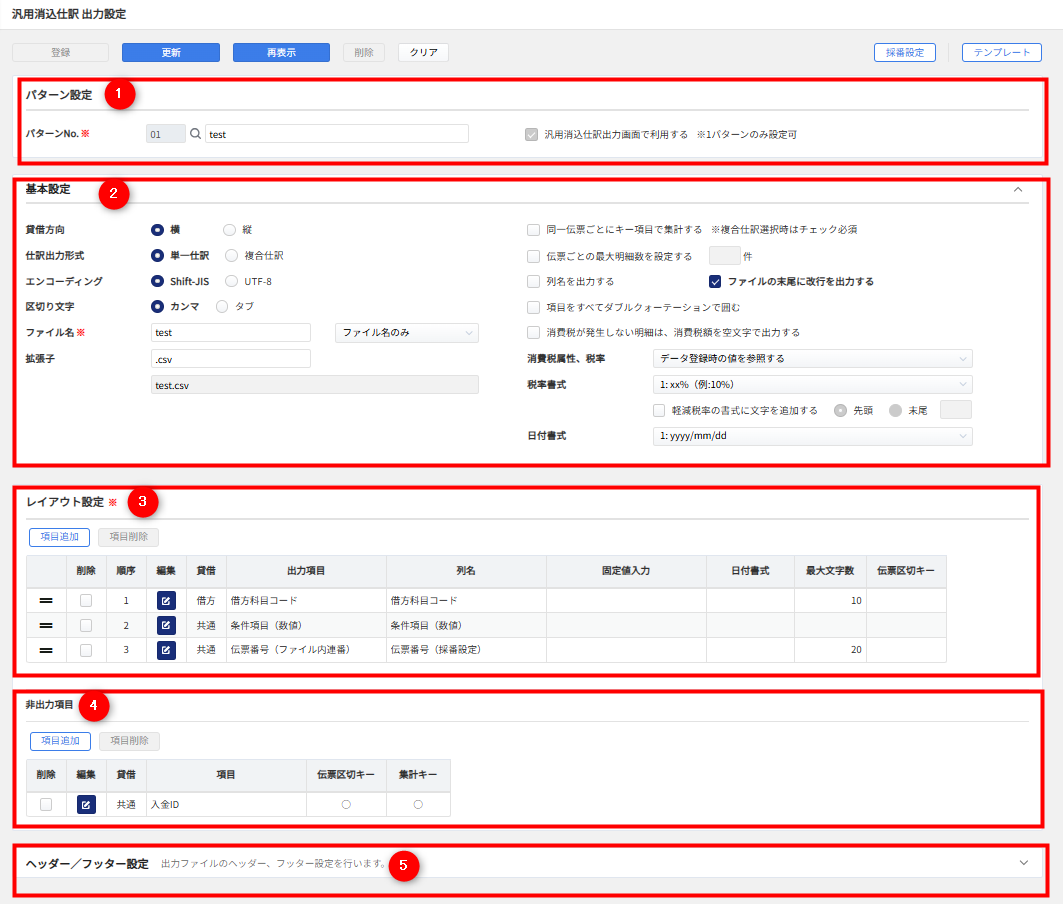Viewport: 1063px width, 904px height.
Task: Click edit icon for 入金ID row
Action: click(86, 805)
